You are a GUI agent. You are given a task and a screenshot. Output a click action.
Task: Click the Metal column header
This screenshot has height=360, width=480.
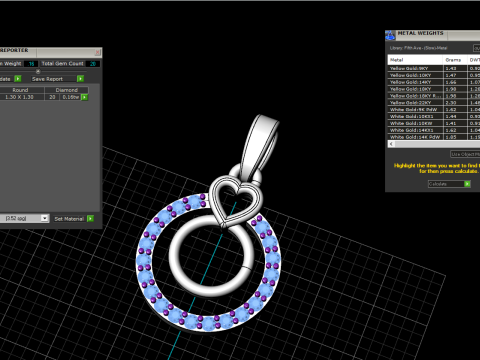[x=415, y=60]
